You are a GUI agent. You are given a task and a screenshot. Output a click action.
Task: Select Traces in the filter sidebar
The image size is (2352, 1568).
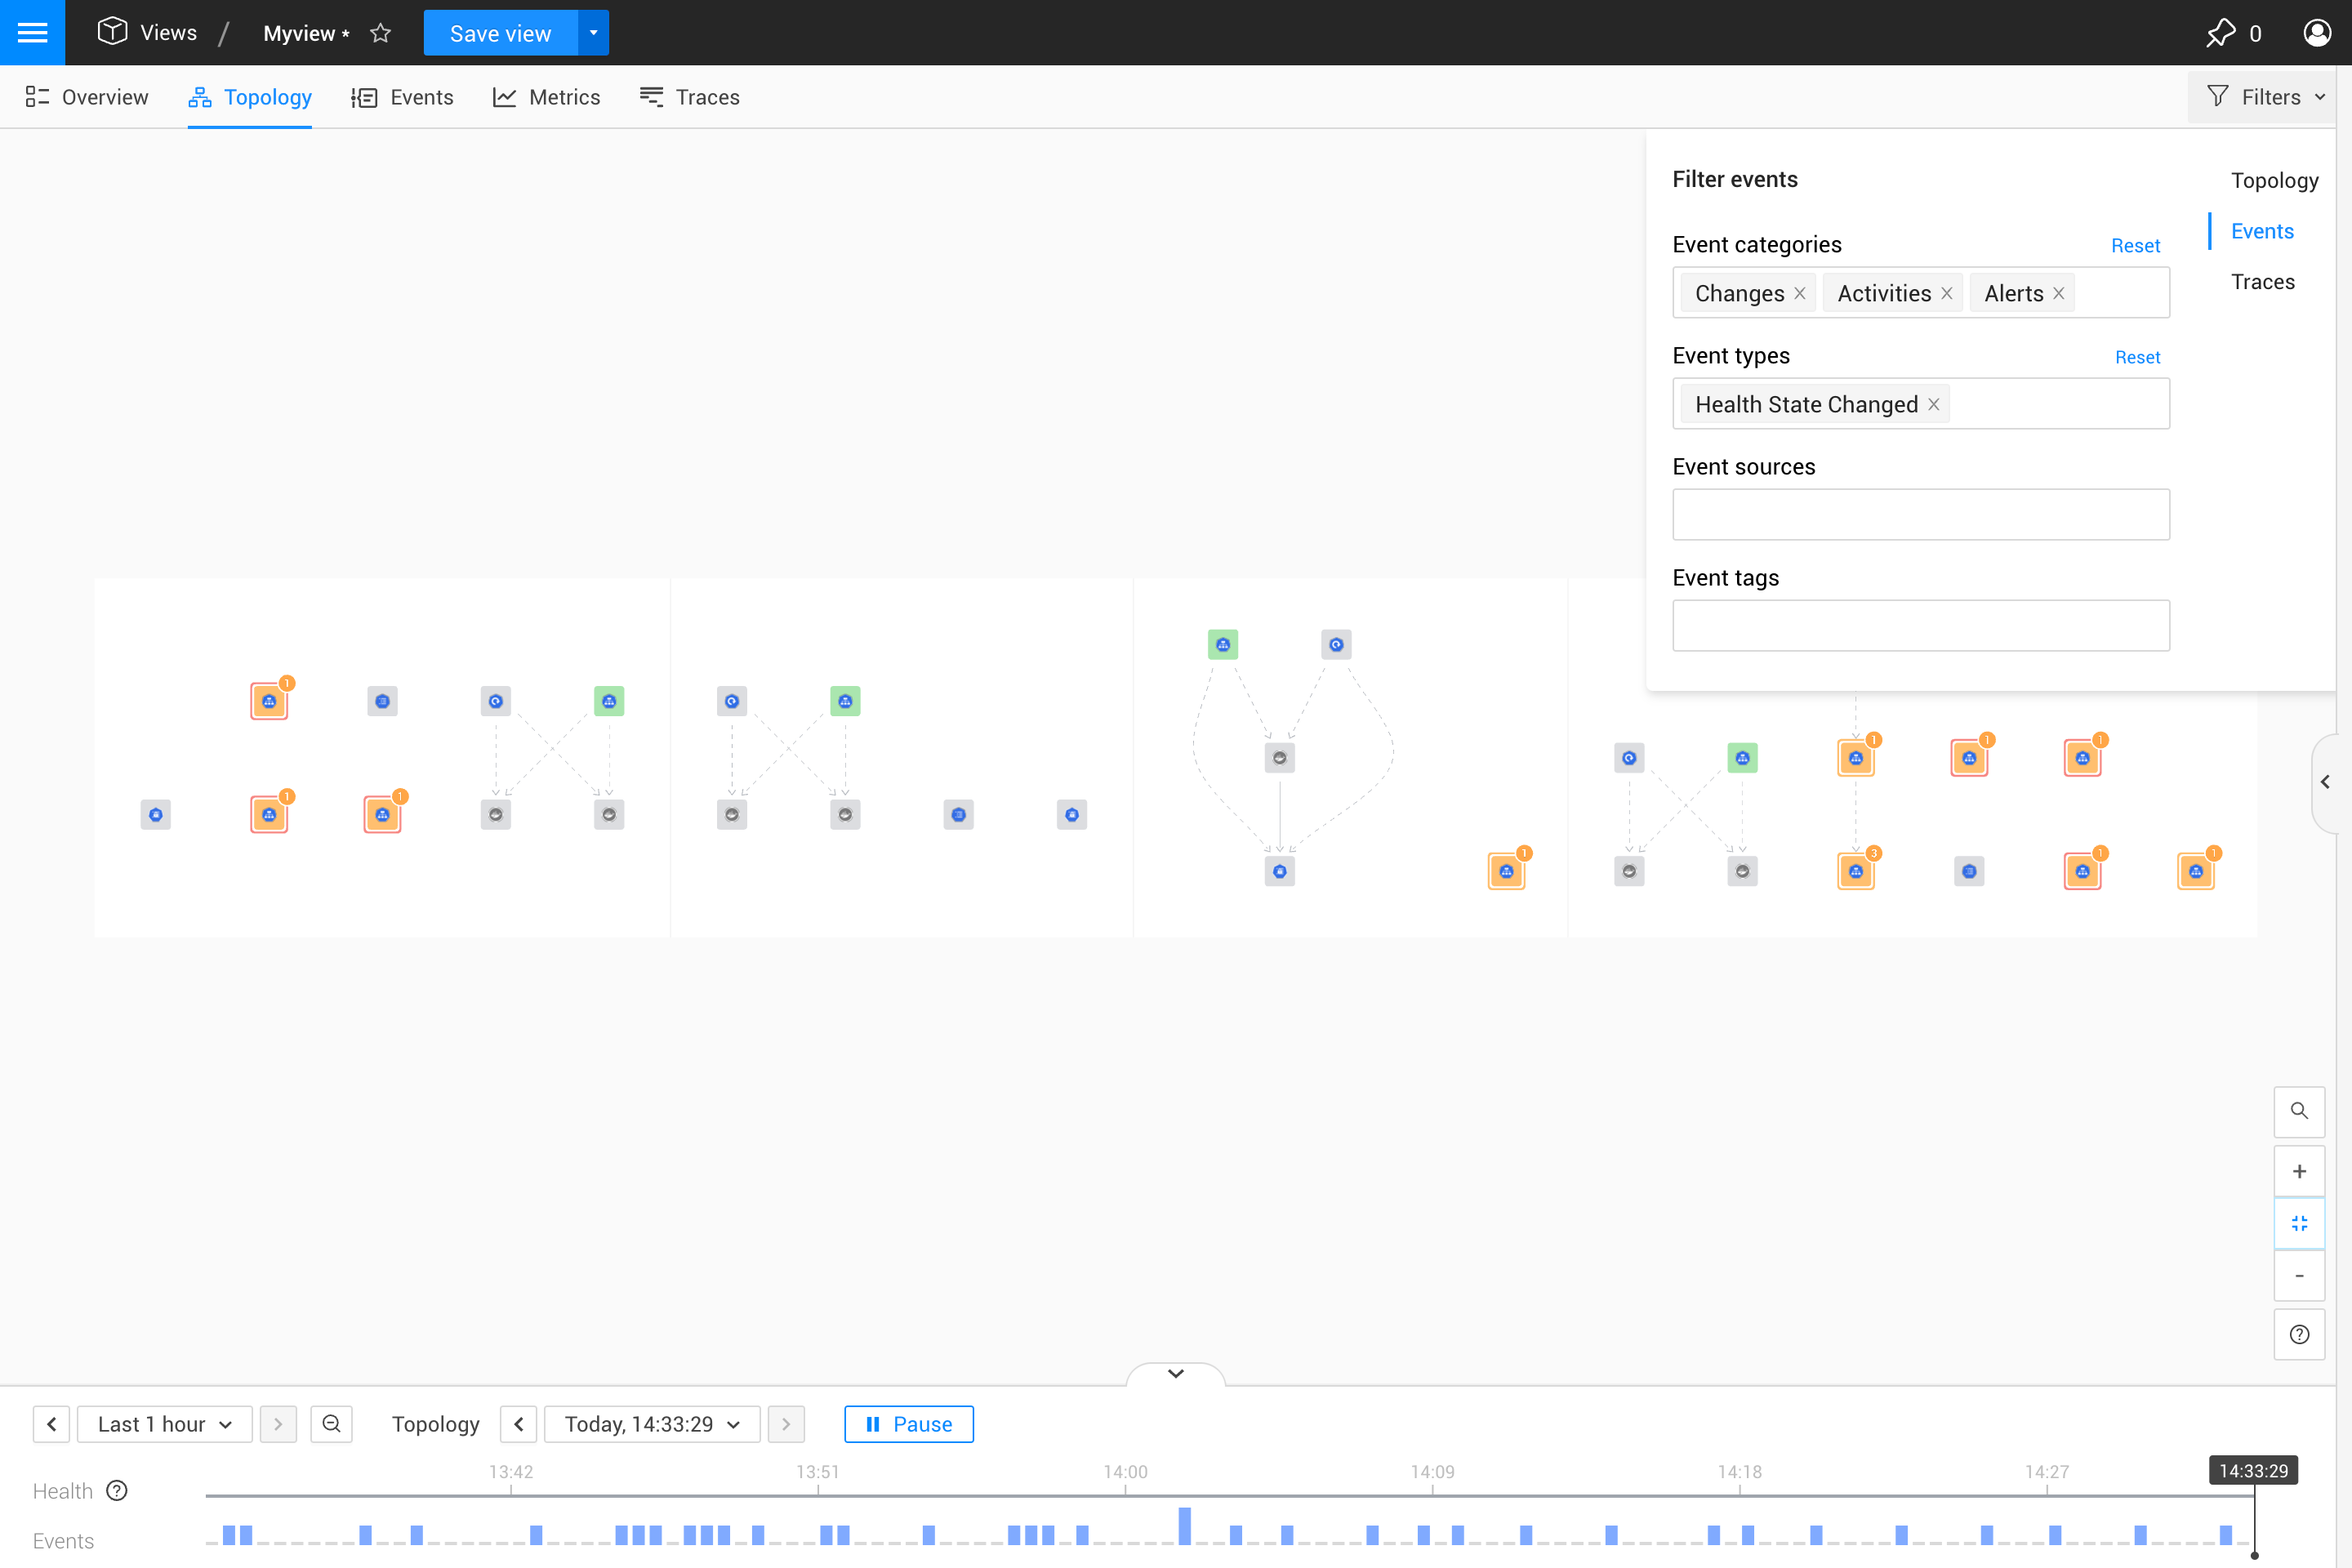pyautogui.click(x=2262, y=282)
